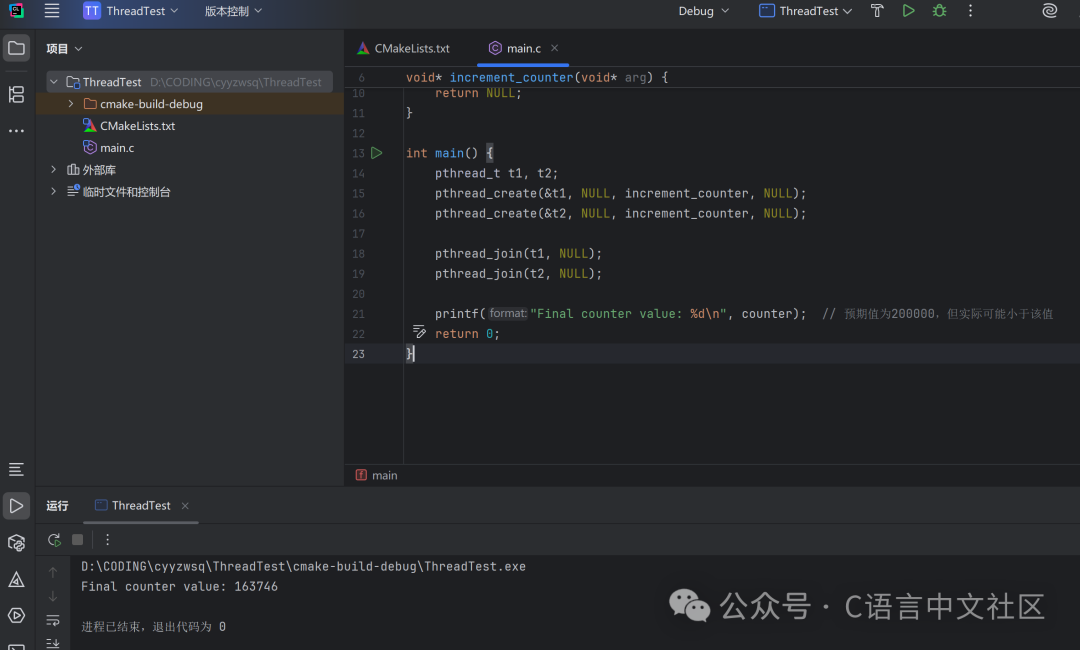Open the main hamburger menu
1080x650 pixels.
coord(52,10)
